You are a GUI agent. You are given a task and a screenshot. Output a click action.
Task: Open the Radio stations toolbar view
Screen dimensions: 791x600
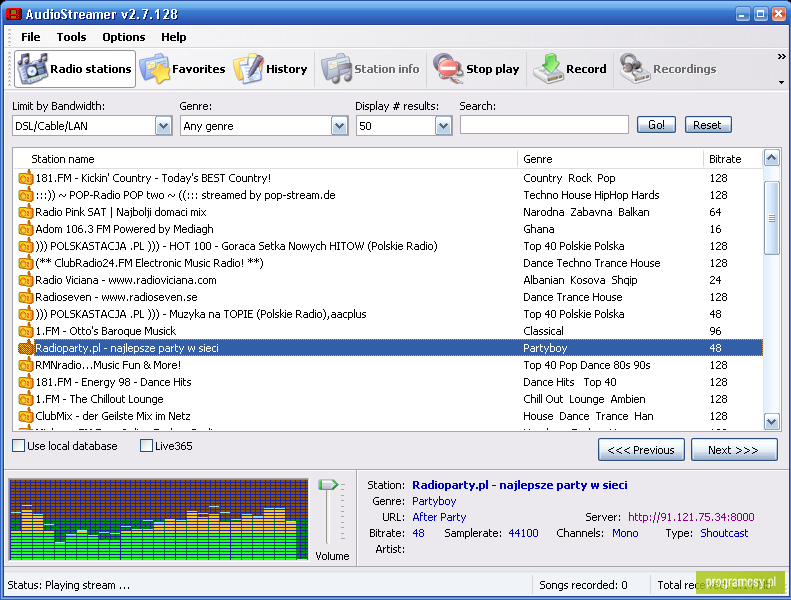[x=75, y=69]
